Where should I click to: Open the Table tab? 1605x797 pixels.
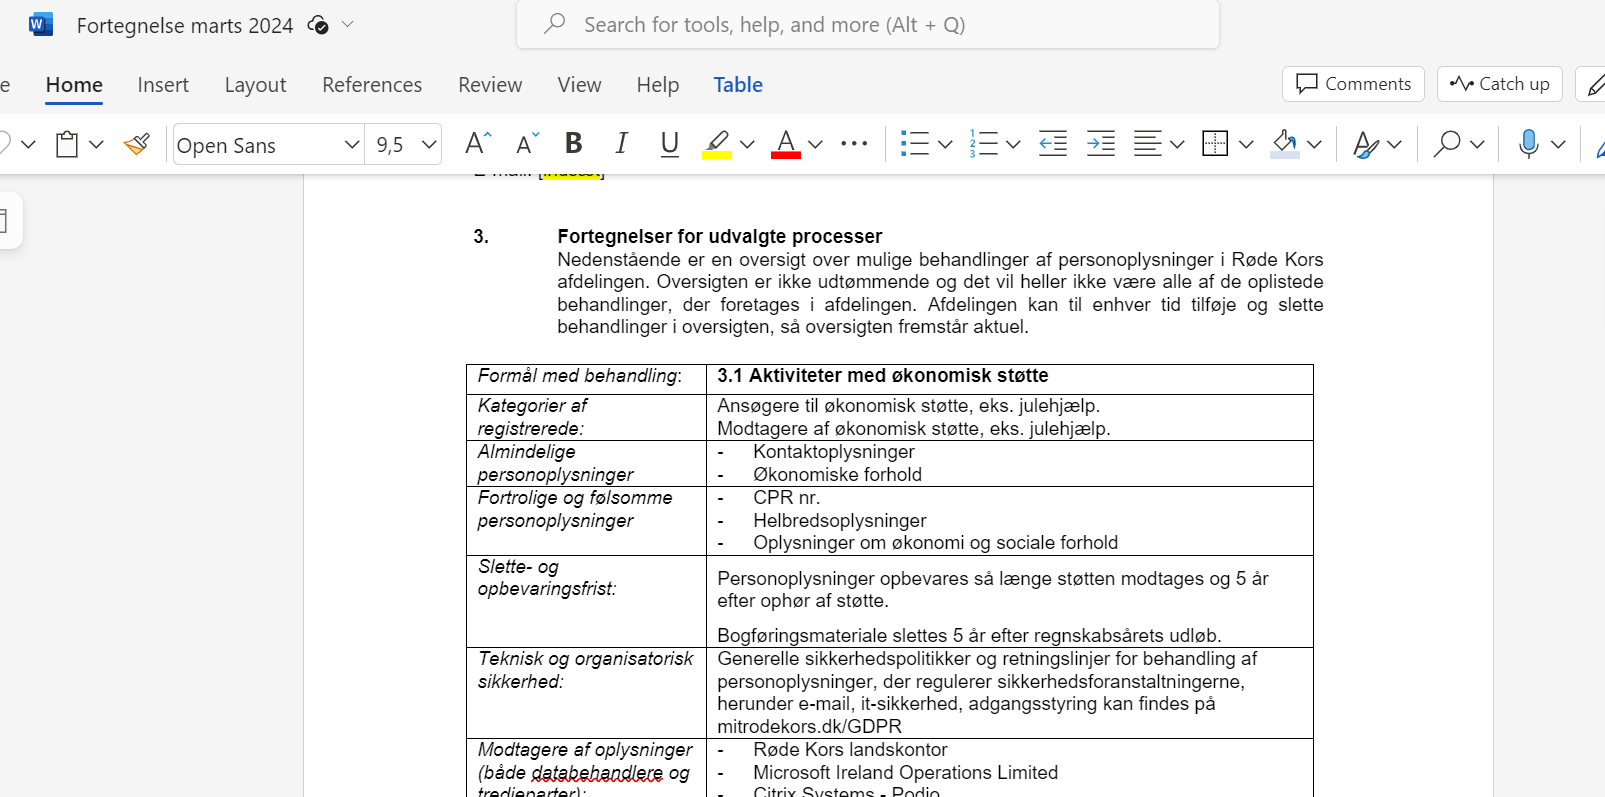point(738,85)
